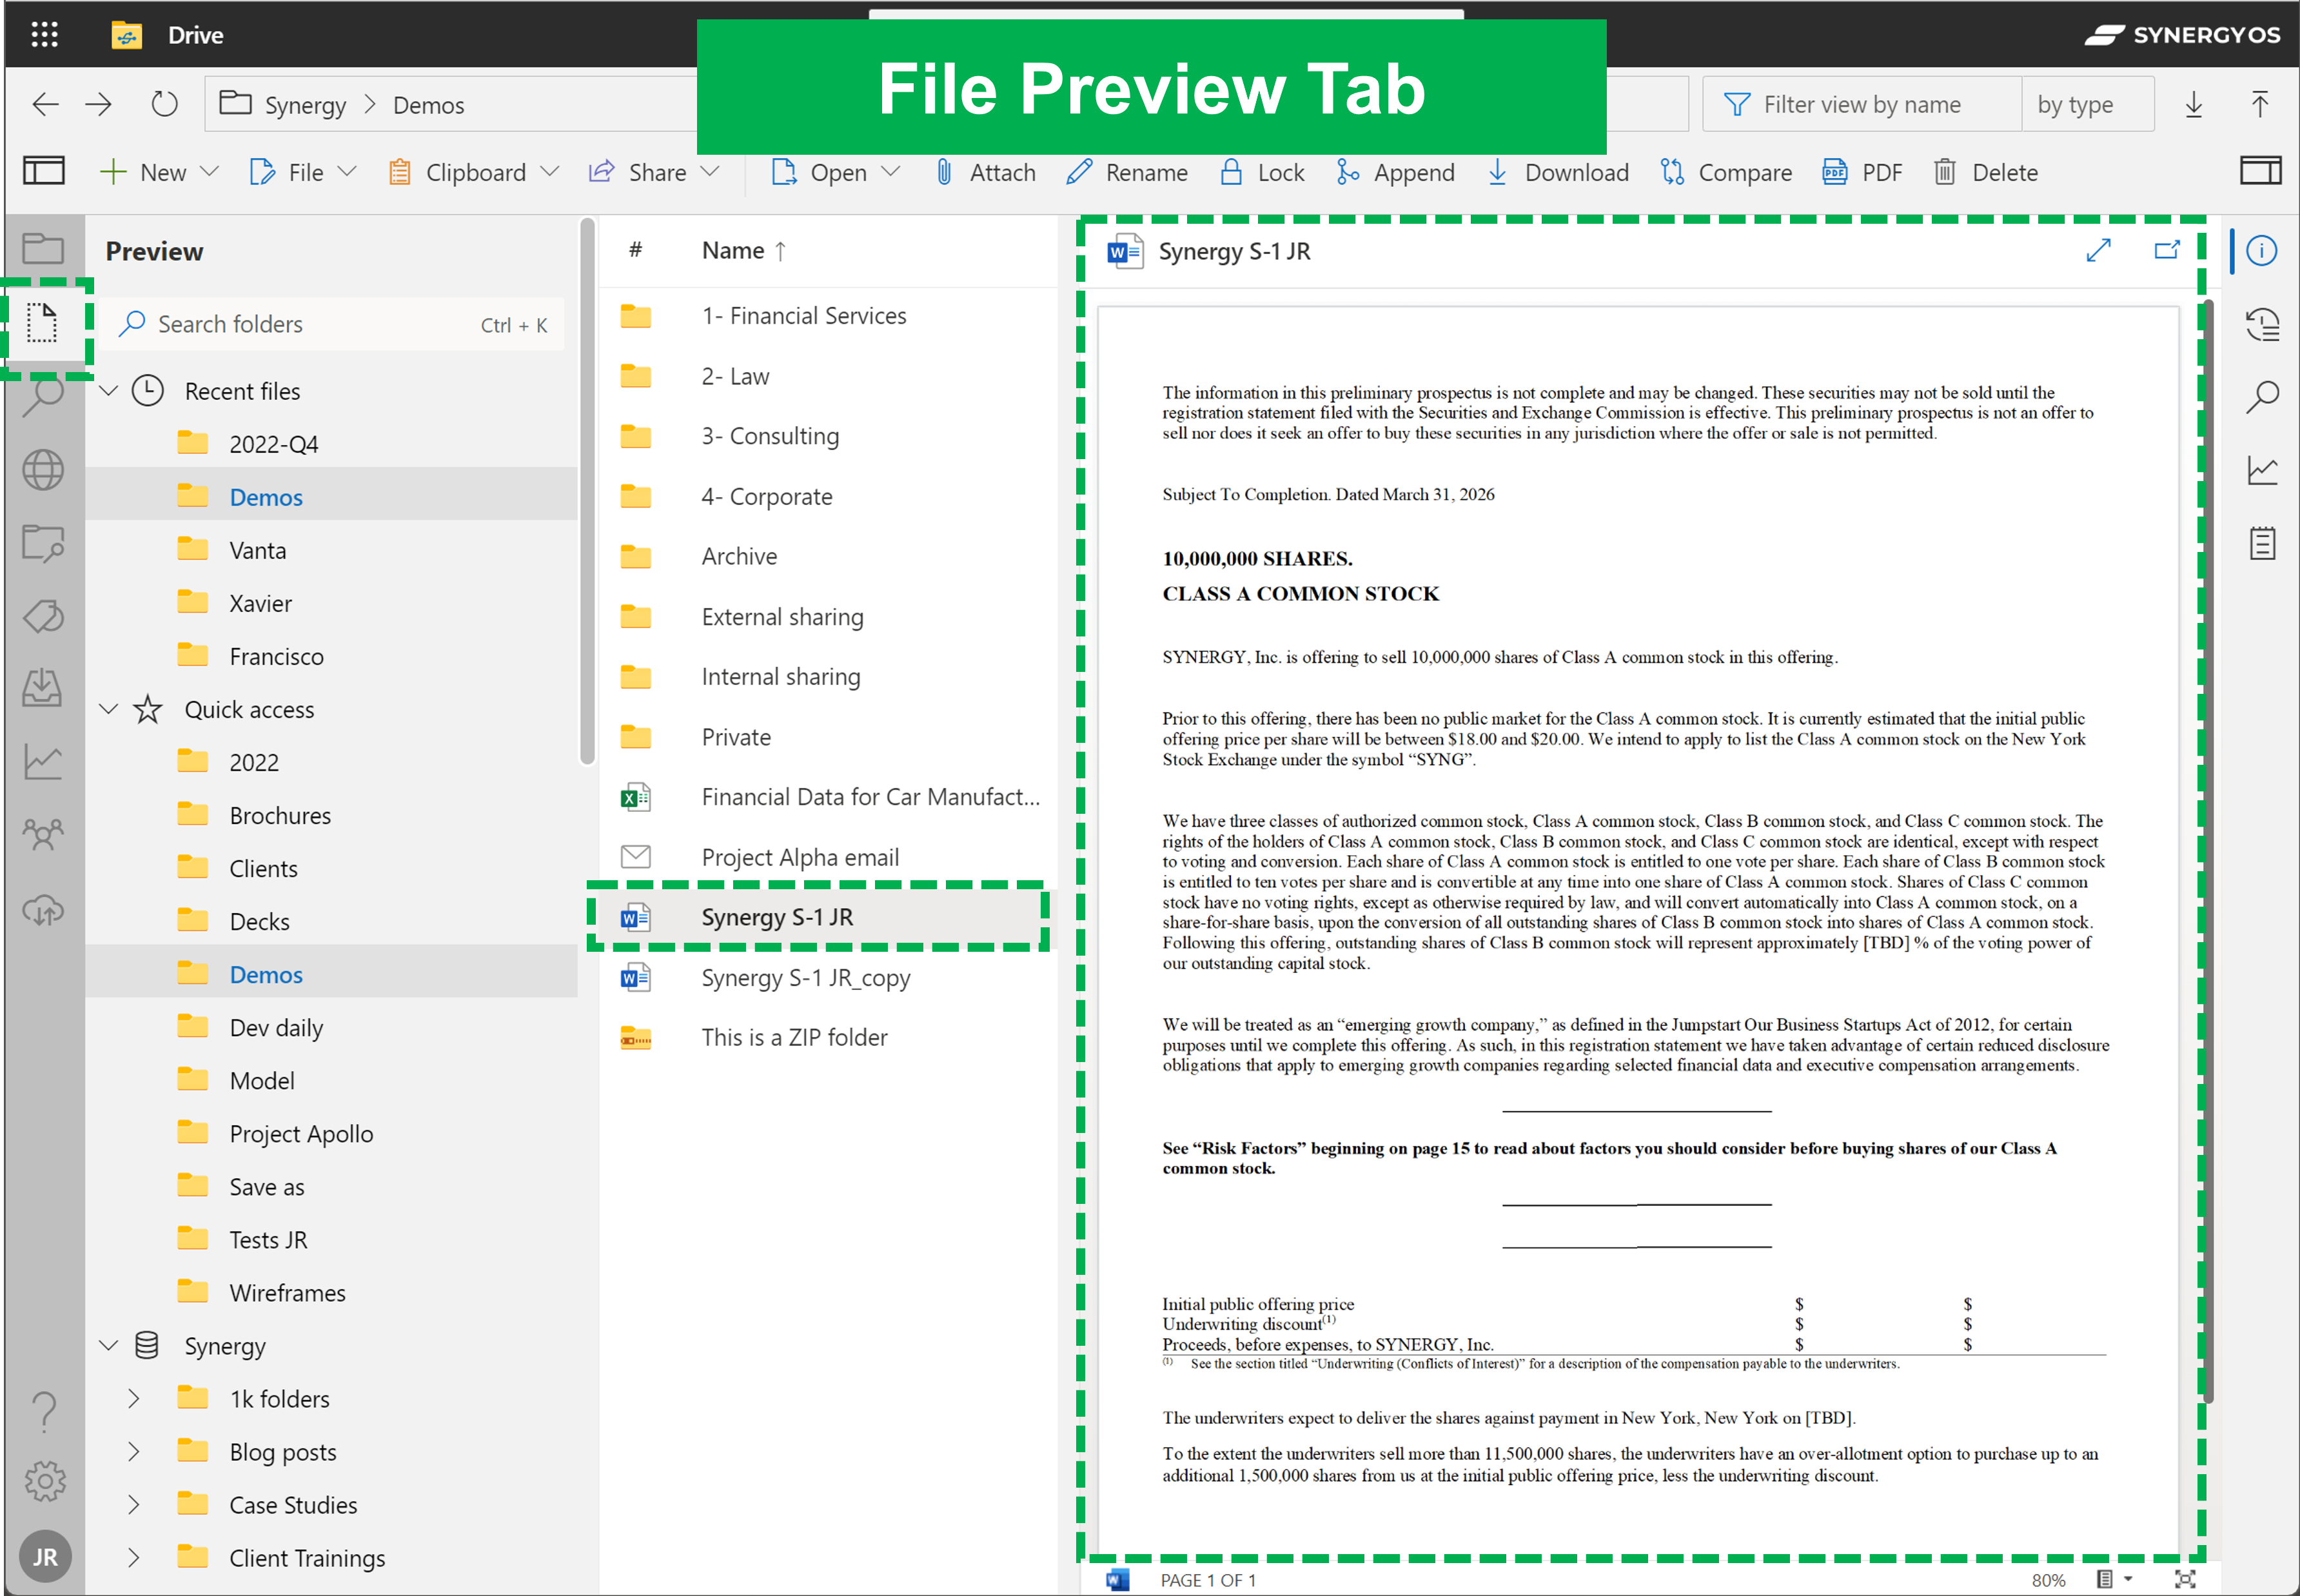Go back with the left arrow
The width and height of the screenshot is (2300, 1596).
point(45,104)
